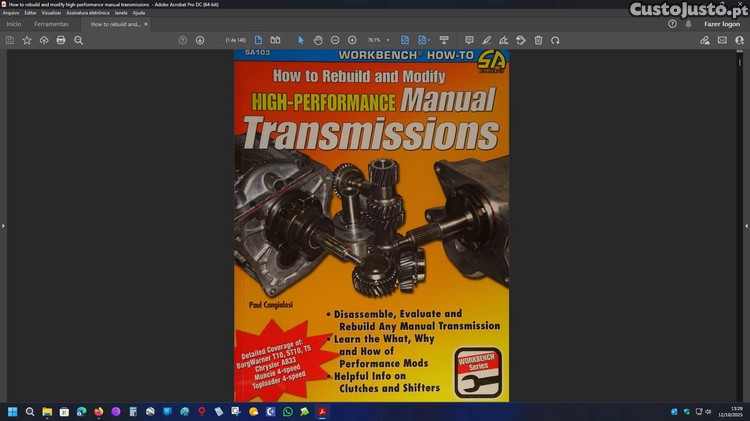Select the highlight text pen tool
The width and height of the screenshot is (750, 421).
point(486,40)
